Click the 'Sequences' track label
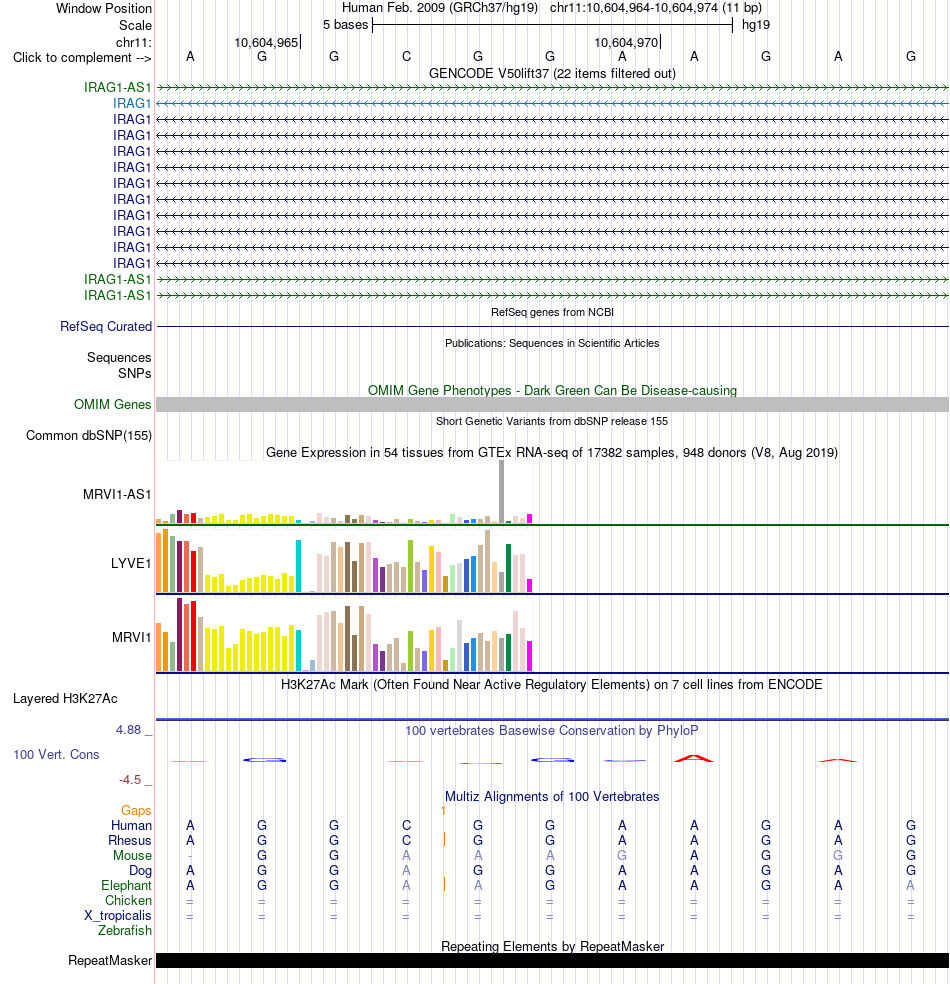Screen dimensions: 950x984 pyautogui.click(x=119, y=358)
